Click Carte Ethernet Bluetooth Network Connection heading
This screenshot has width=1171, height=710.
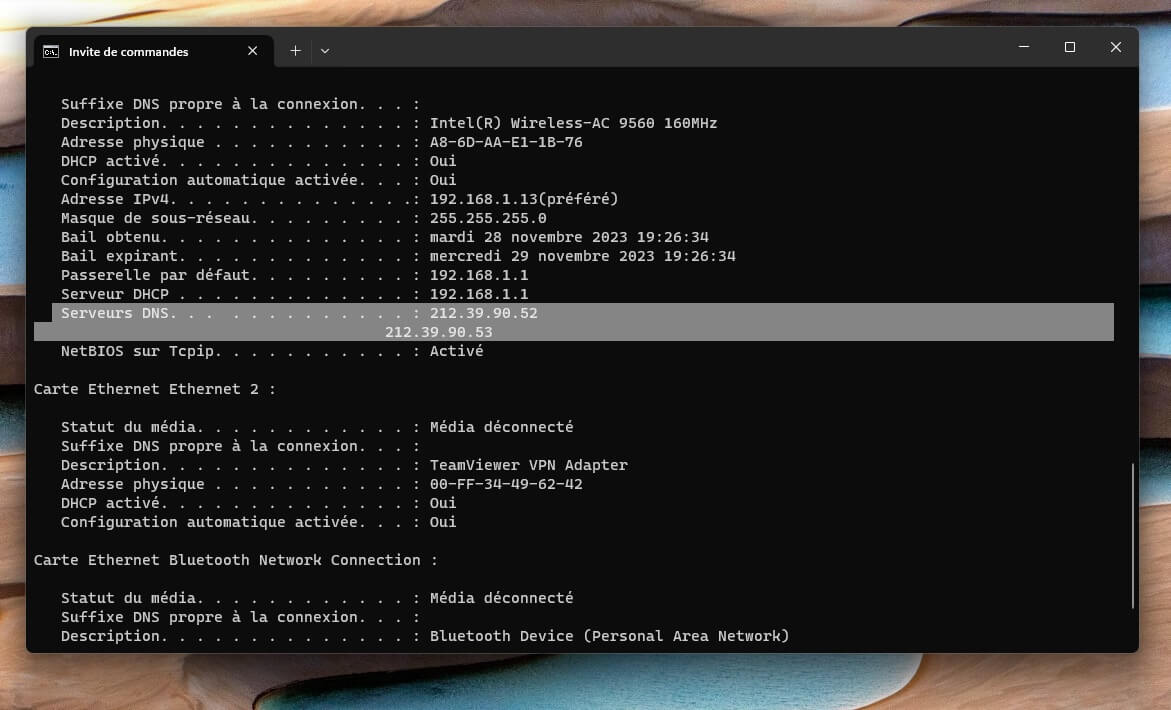pyautogui.click(x=235, y=560)
